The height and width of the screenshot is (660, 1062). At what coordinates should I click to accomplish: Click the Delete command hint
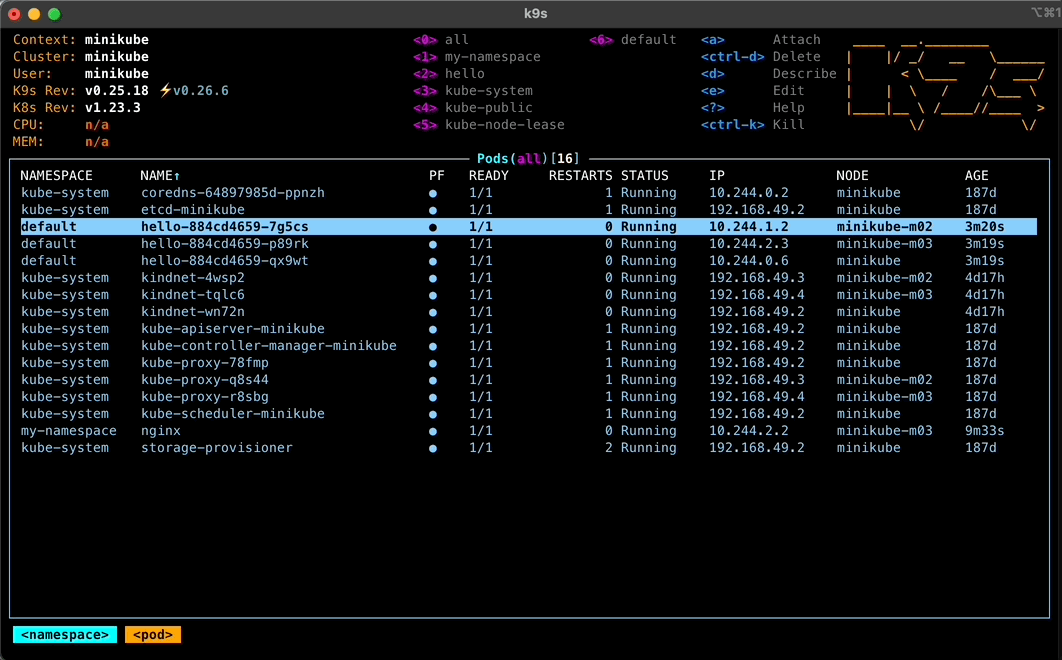(x=761, y=57)
